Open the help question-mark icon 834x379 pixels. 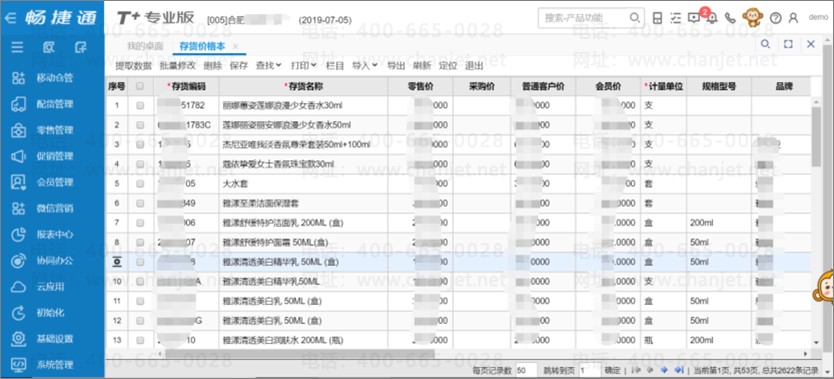click(775, 18)
